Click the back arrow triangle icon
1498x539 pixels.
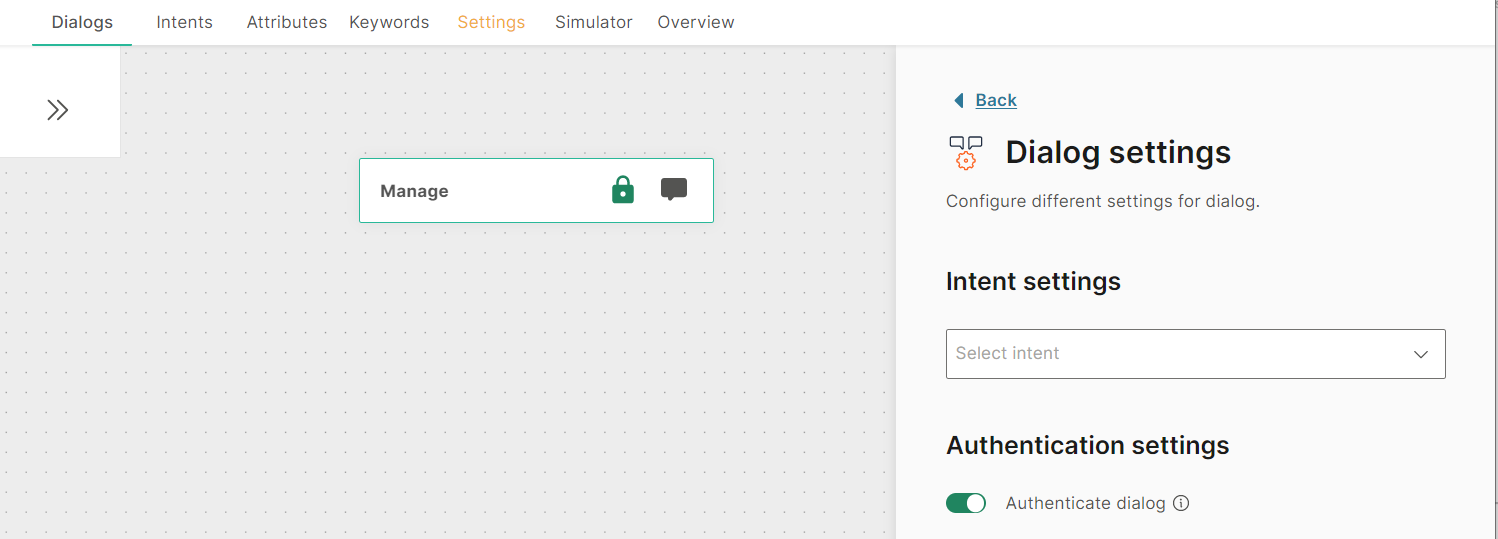(x=959, y=100)
